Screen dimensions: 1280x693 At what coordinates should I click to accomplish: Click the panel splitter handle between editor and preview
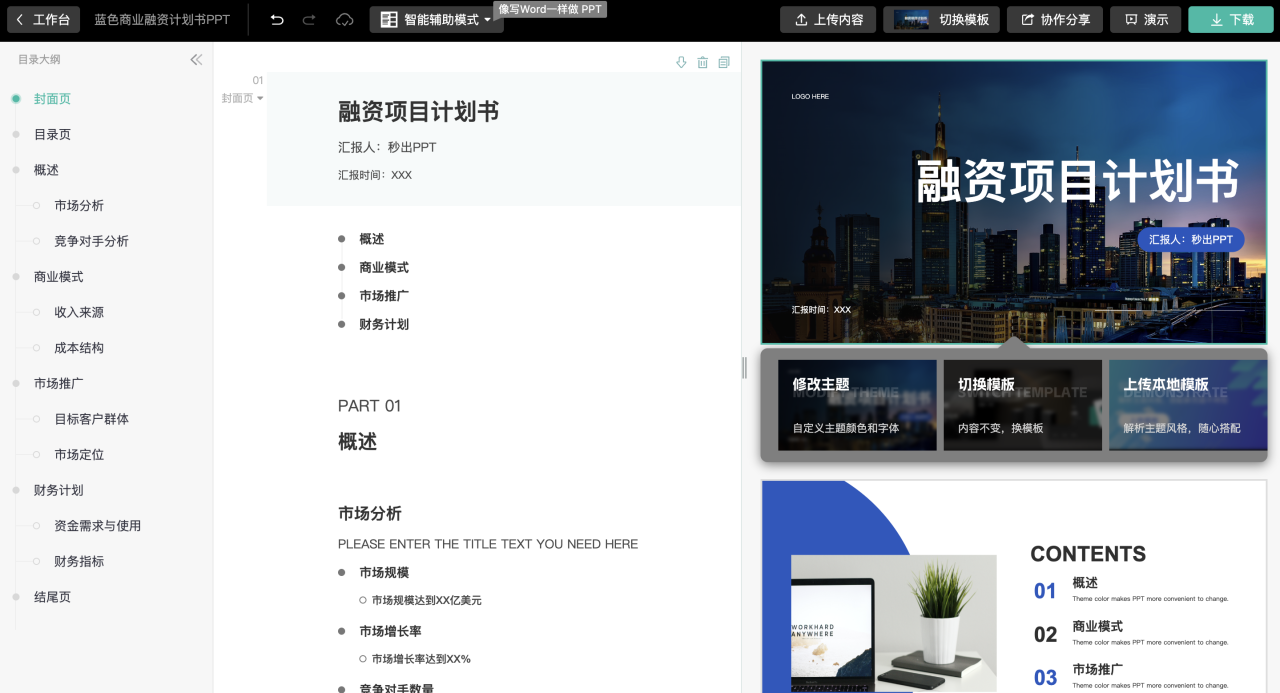pyautogui.click(x=744, y=368)
